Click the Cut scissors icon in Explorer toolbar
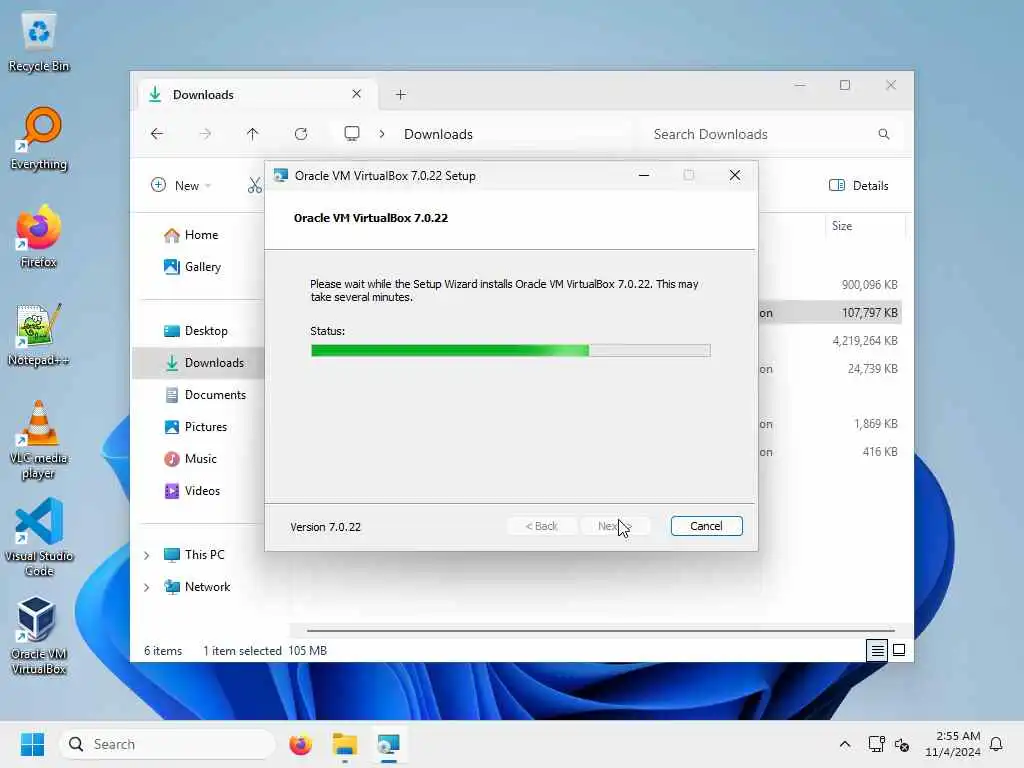This screenshot has width=1024, height=768. [x=255, y=185]
